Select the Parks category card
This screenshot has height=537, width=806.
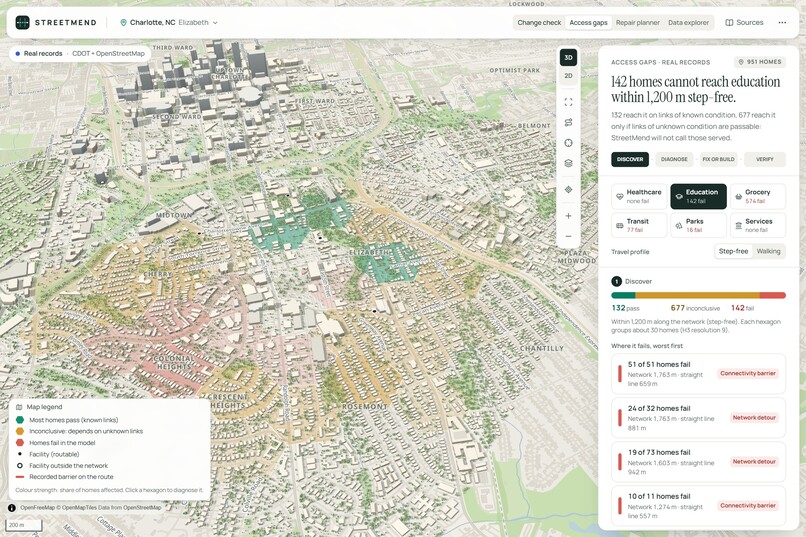(698, 225)
